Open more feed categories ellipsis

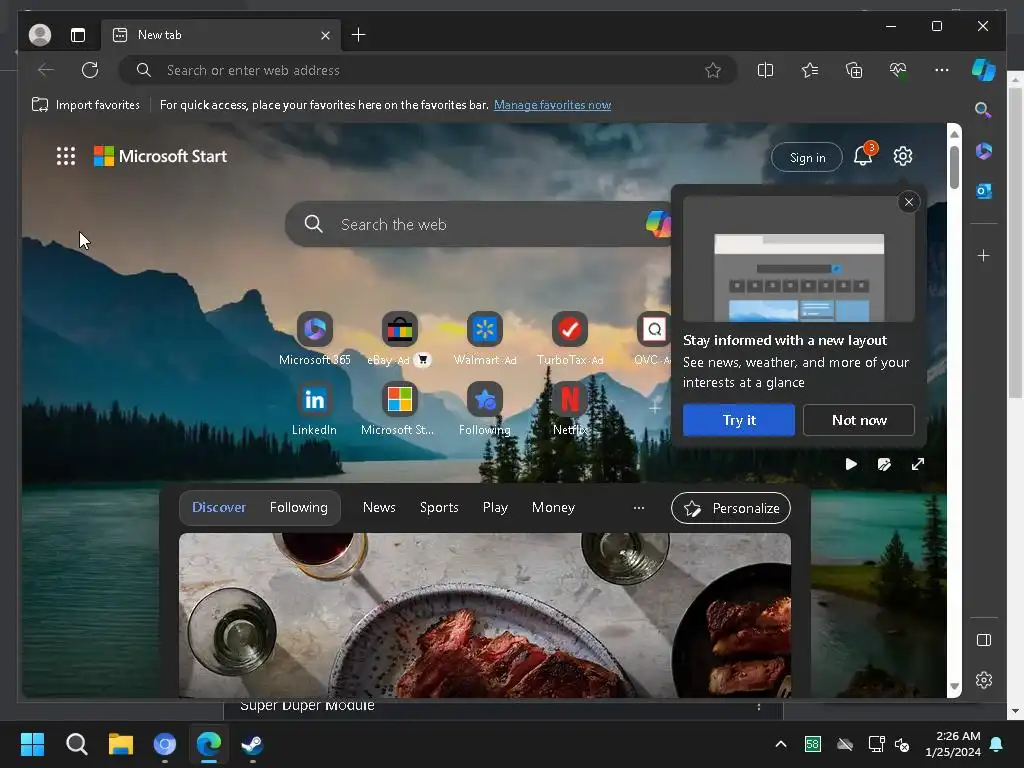pos(639,507)
